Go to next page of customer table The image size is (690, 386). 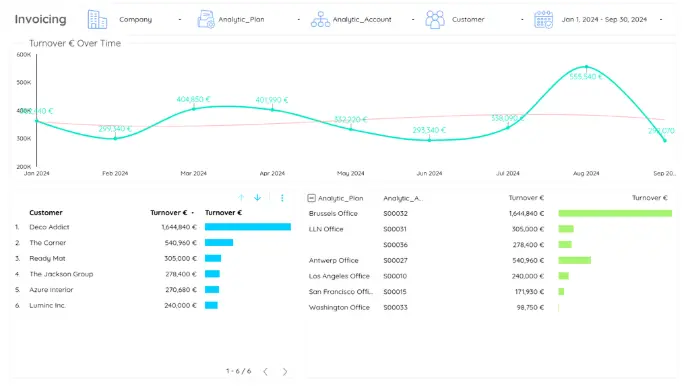(x=285, y=371)
